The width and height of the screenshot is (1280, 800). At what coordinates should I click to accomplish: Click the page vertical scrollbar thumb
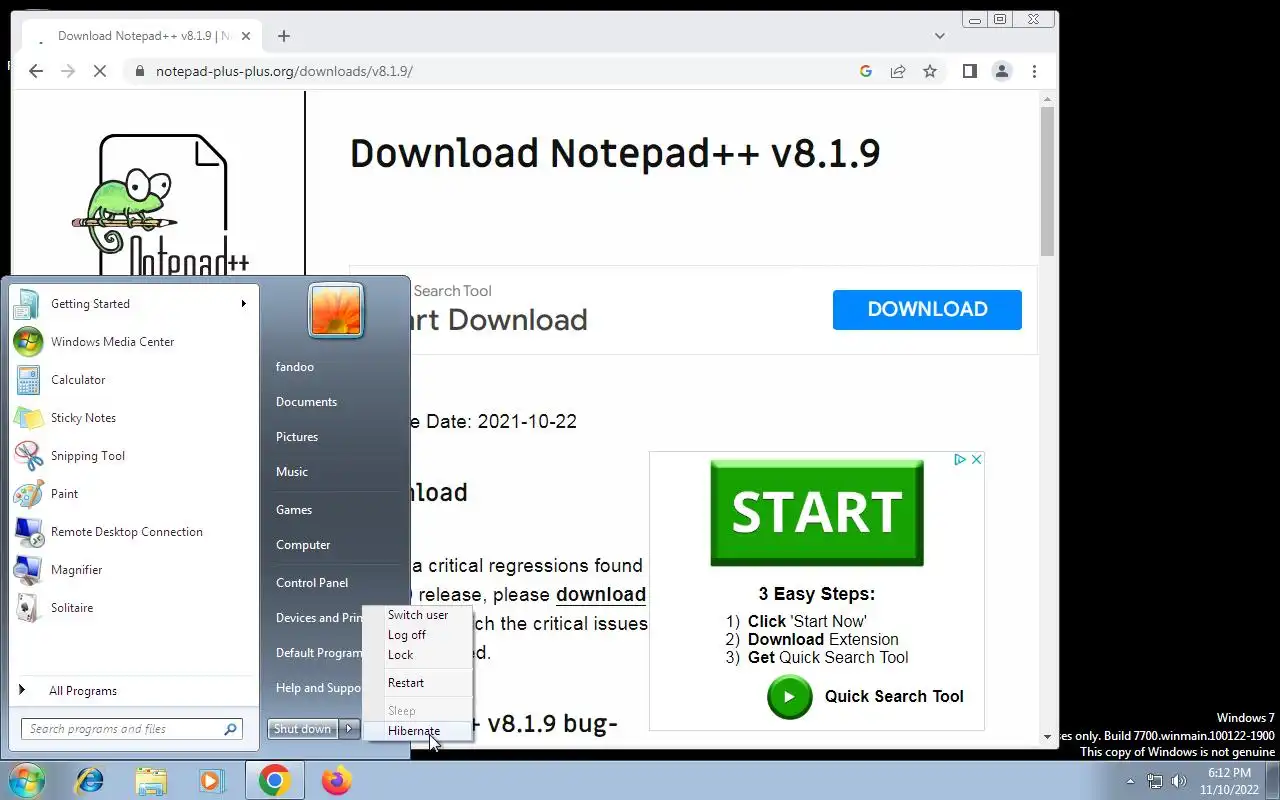[x=1047, y=180]
